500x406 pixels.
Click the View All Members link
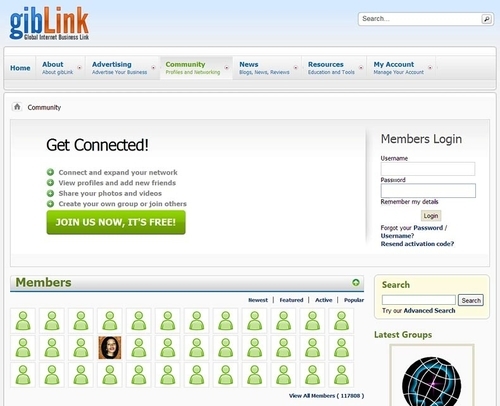click(x=326, y=396)
